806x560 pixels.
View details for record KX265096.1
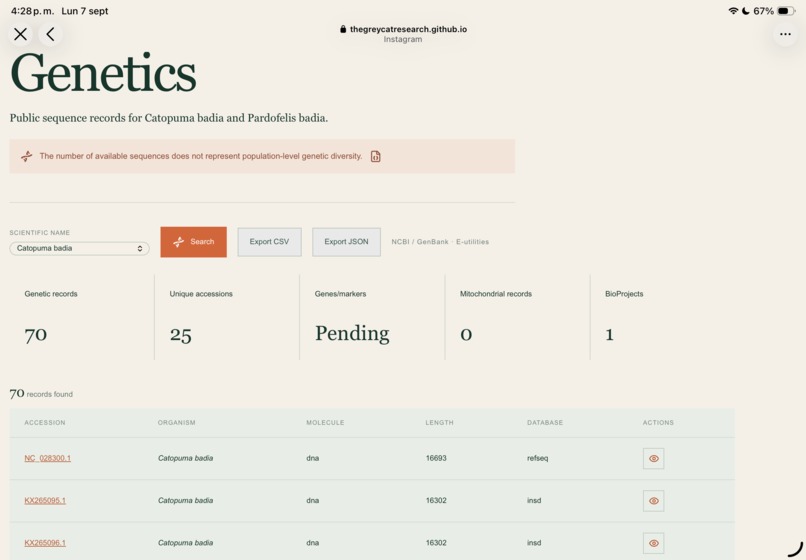click(653, 543)
